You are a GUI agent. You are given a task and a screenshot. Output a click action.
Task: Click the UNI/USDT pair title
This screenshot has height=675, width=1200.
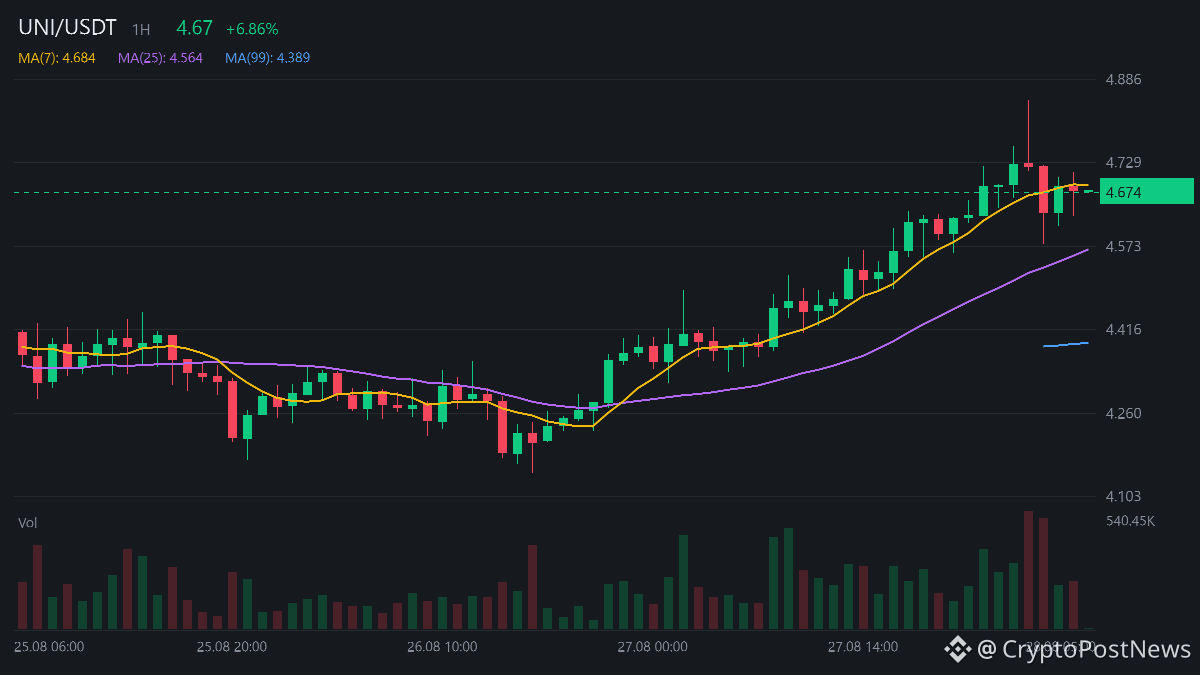click(x=67, y=28)
